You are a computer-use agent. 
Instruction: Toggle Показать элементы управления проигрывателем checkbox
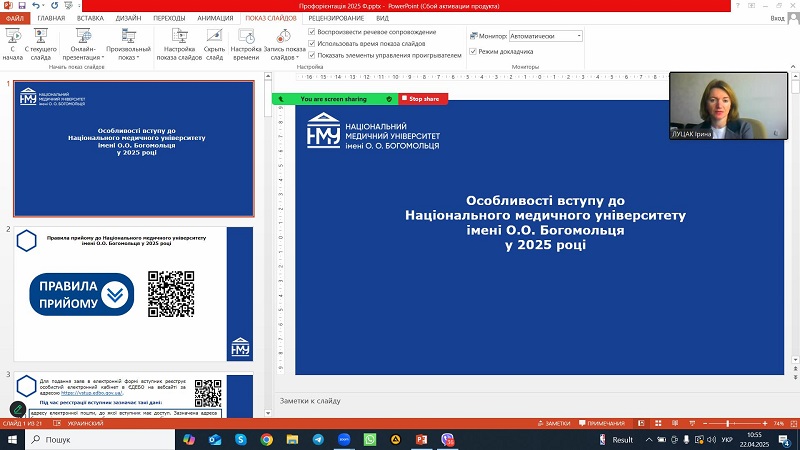pos(312,55)
